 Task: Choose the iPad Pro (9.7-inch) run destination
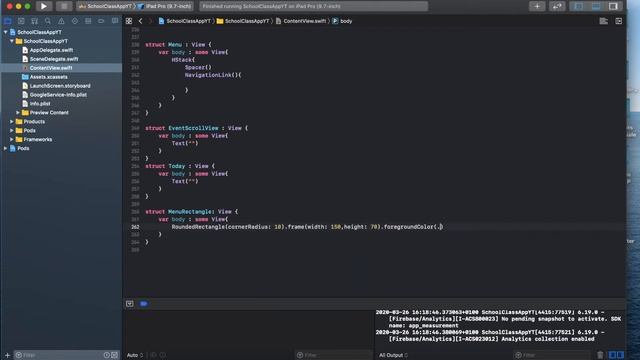click(165, 6)
